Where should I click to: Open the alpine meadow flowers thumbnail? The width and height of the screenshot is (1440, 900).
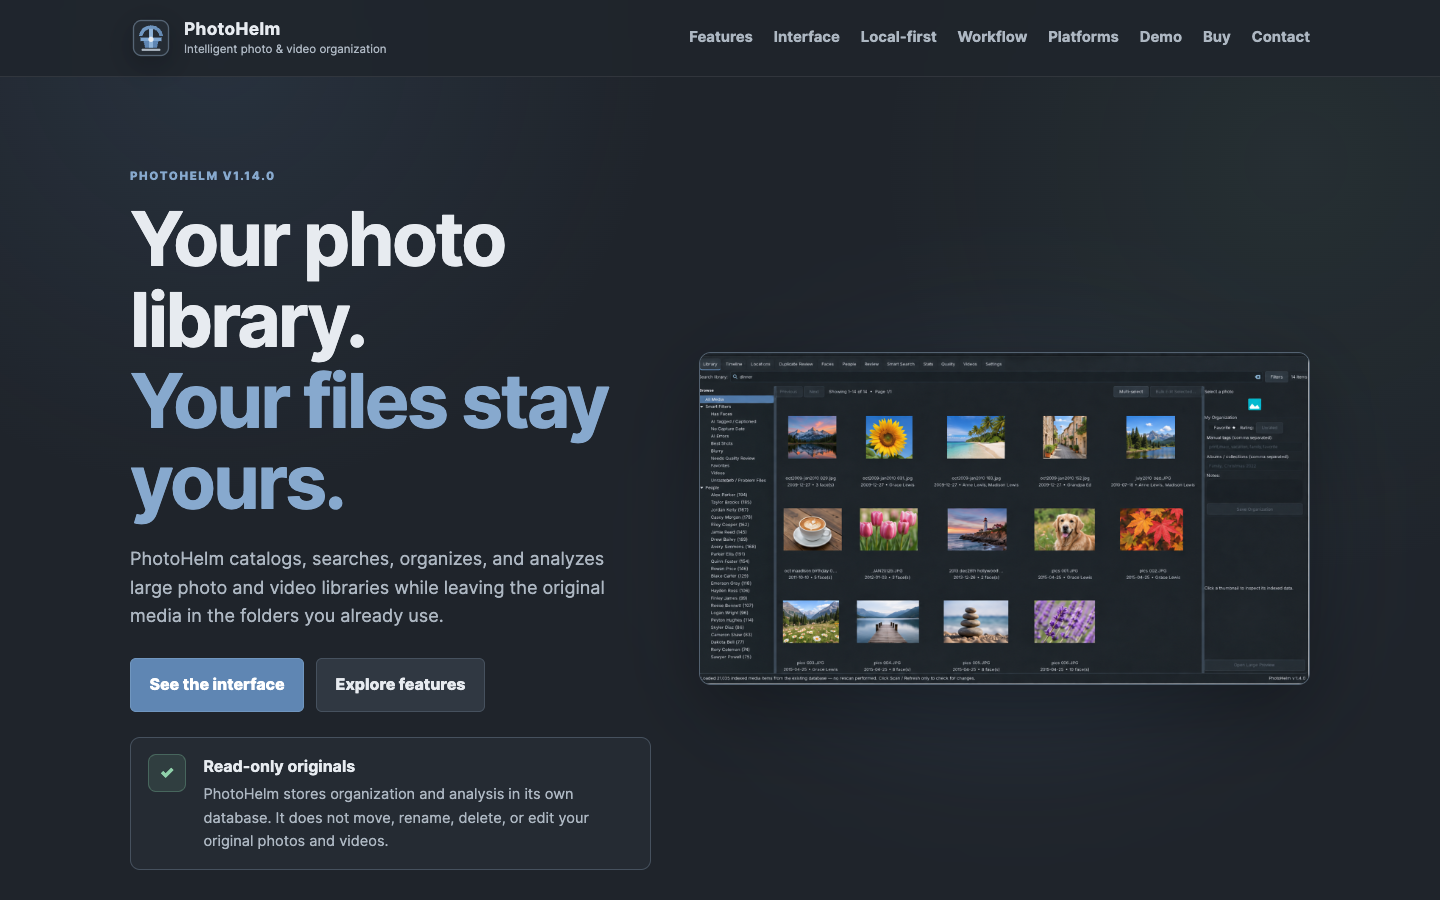(x=811, y=622)
